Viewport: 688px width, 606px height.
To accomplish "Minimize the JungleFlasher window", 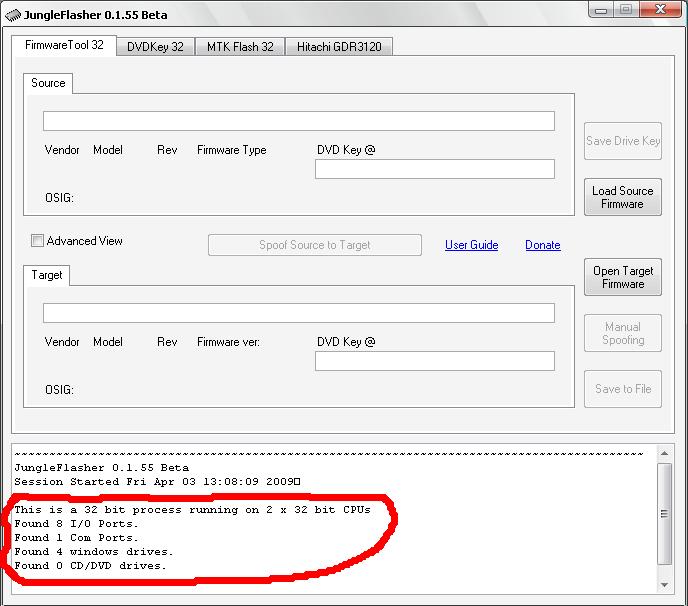I will pyautogui.click(x=601, y=10).
